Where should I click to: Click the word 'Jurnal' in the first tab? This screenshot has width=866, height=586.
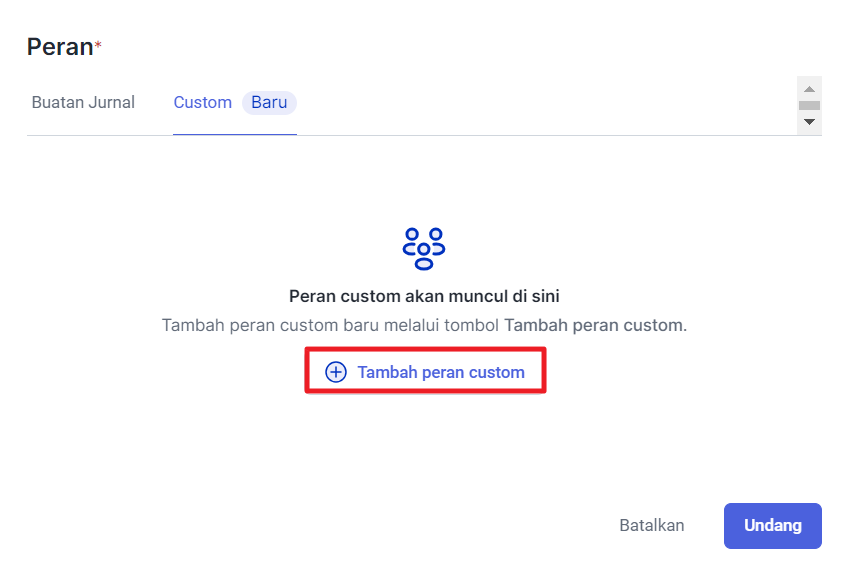click(x=111, y=102)
